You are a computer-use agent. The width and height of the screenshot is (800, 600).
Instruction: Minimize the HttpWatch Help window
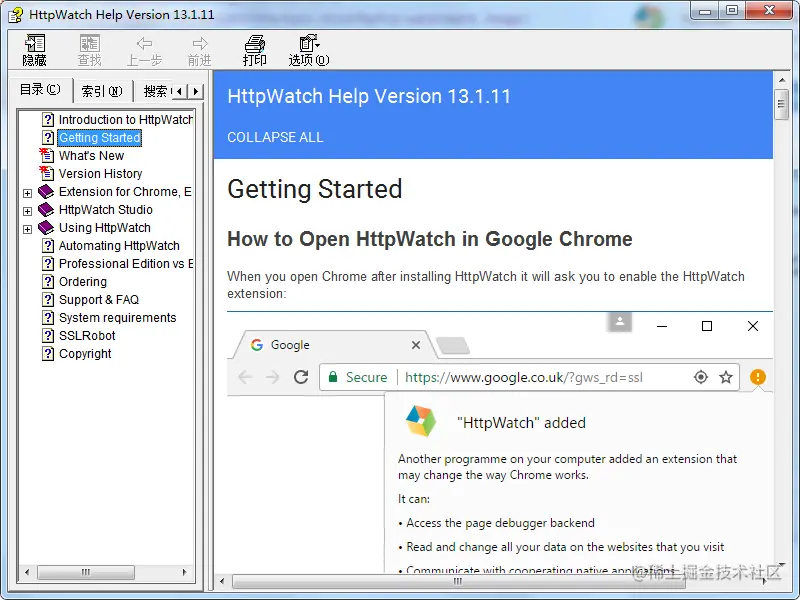pyautogui.click(x=705, y=11)
